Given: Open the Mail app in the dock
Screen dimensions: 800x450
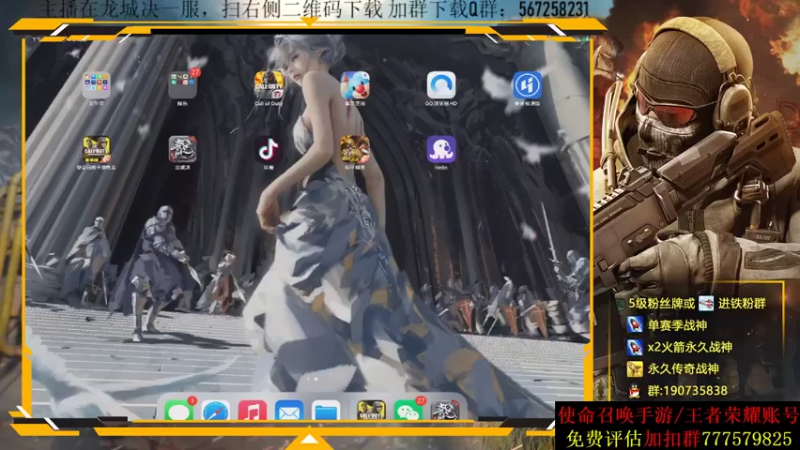Looking at the screenshot, I should (x=289, y=410).
